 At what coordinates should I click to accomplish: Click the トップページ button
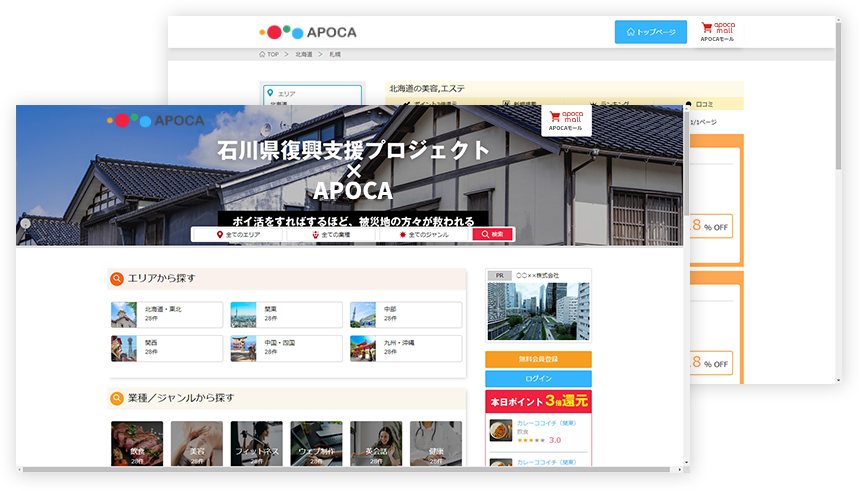[x=650, y=32]
